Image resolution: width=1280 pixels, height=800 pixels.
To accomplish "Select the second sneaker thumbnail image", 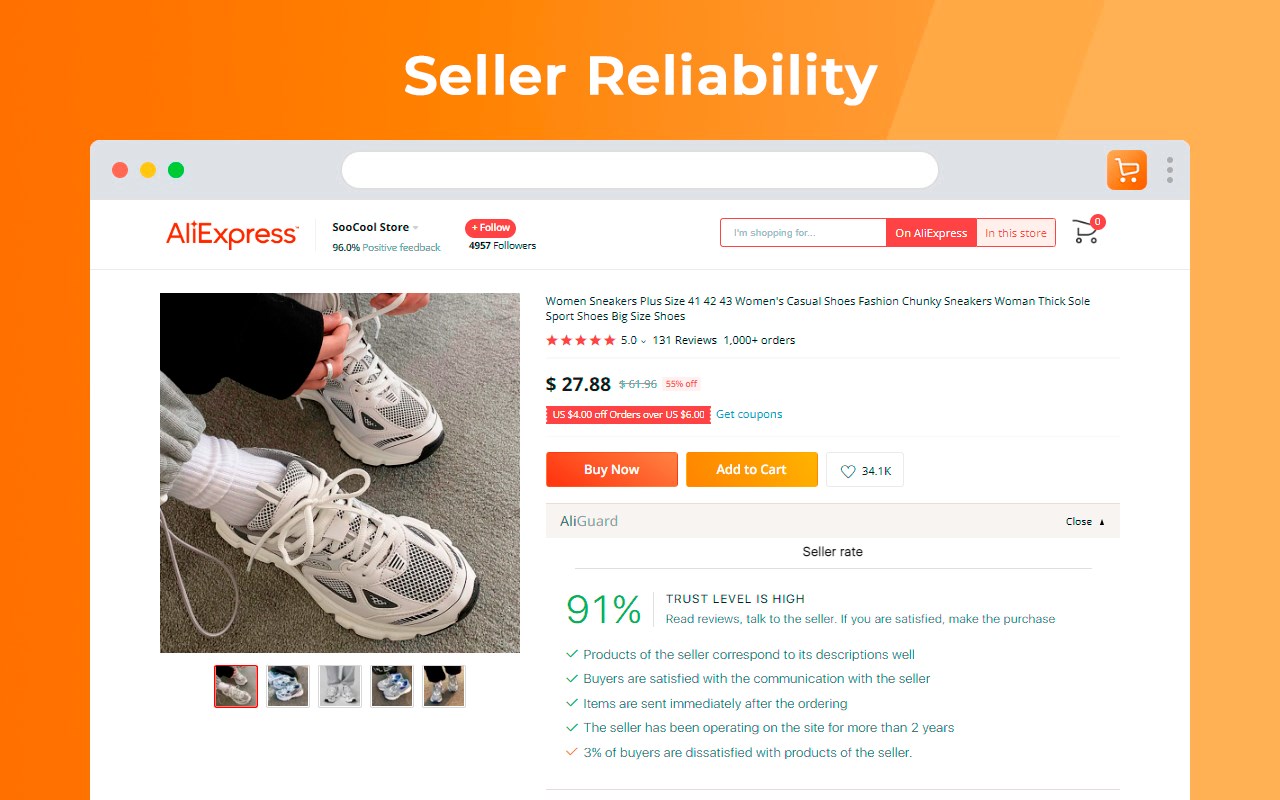I will [x=288, y=686].
